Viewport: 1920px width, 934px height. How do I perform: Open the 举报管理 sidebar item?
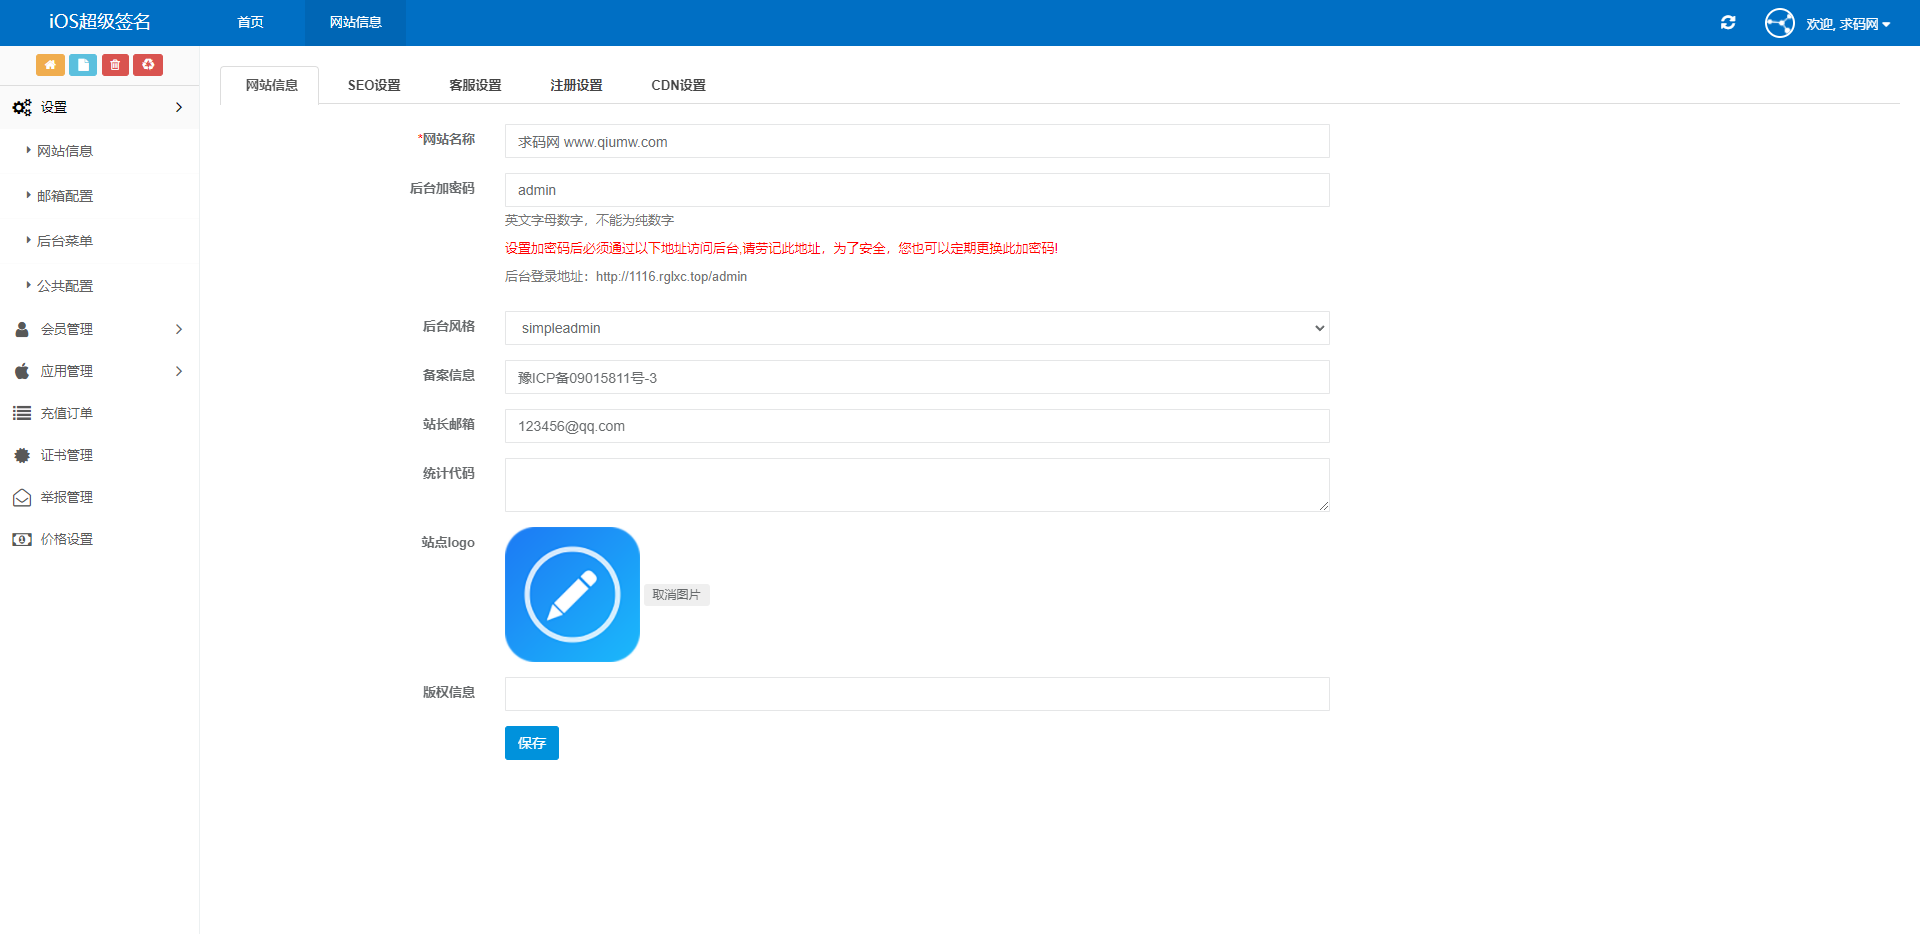point(66,497)
